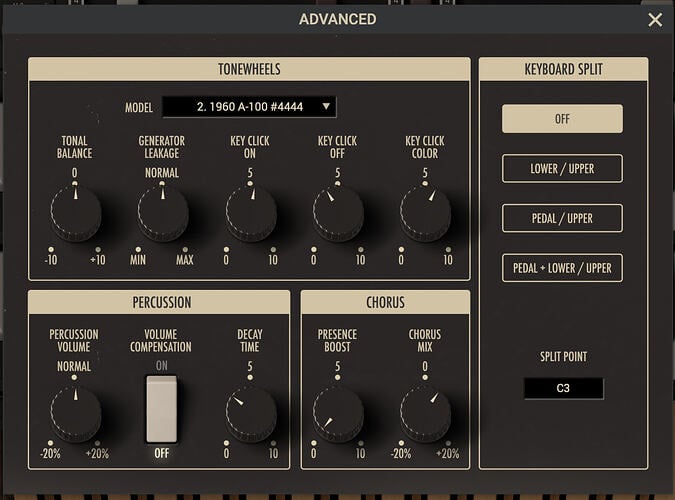Click the KEYBOARD SPLIT section header
Viewport: 675px width, 500px height.
click(x=564, y=69)
